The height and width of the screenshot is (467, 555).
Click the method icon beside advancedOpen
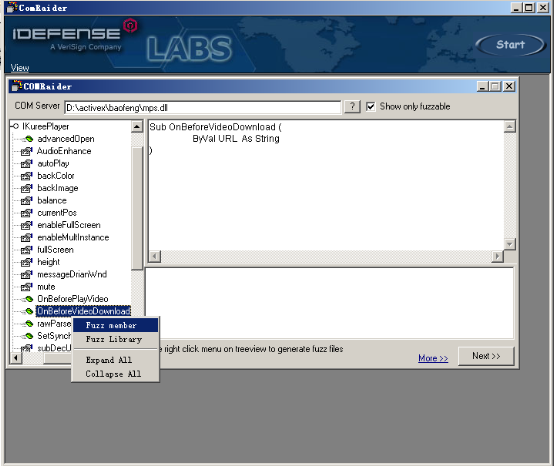click(28, 139)
